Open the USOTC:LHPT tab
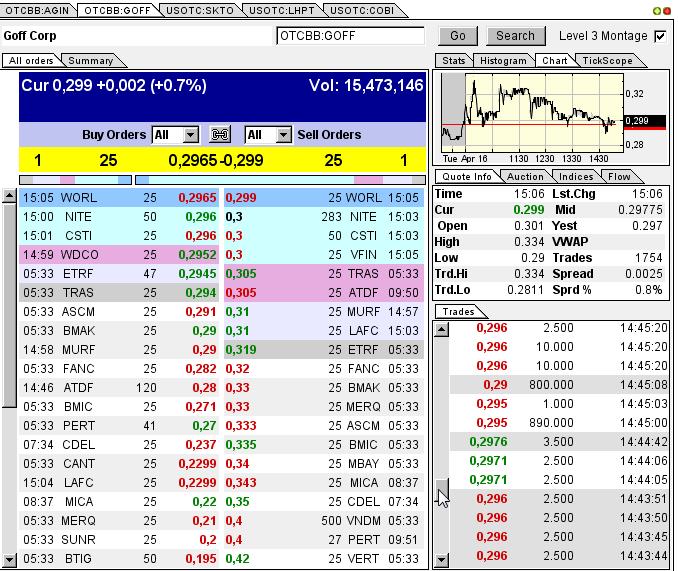This screenshot has width=678, height=571. pos(282,10)
